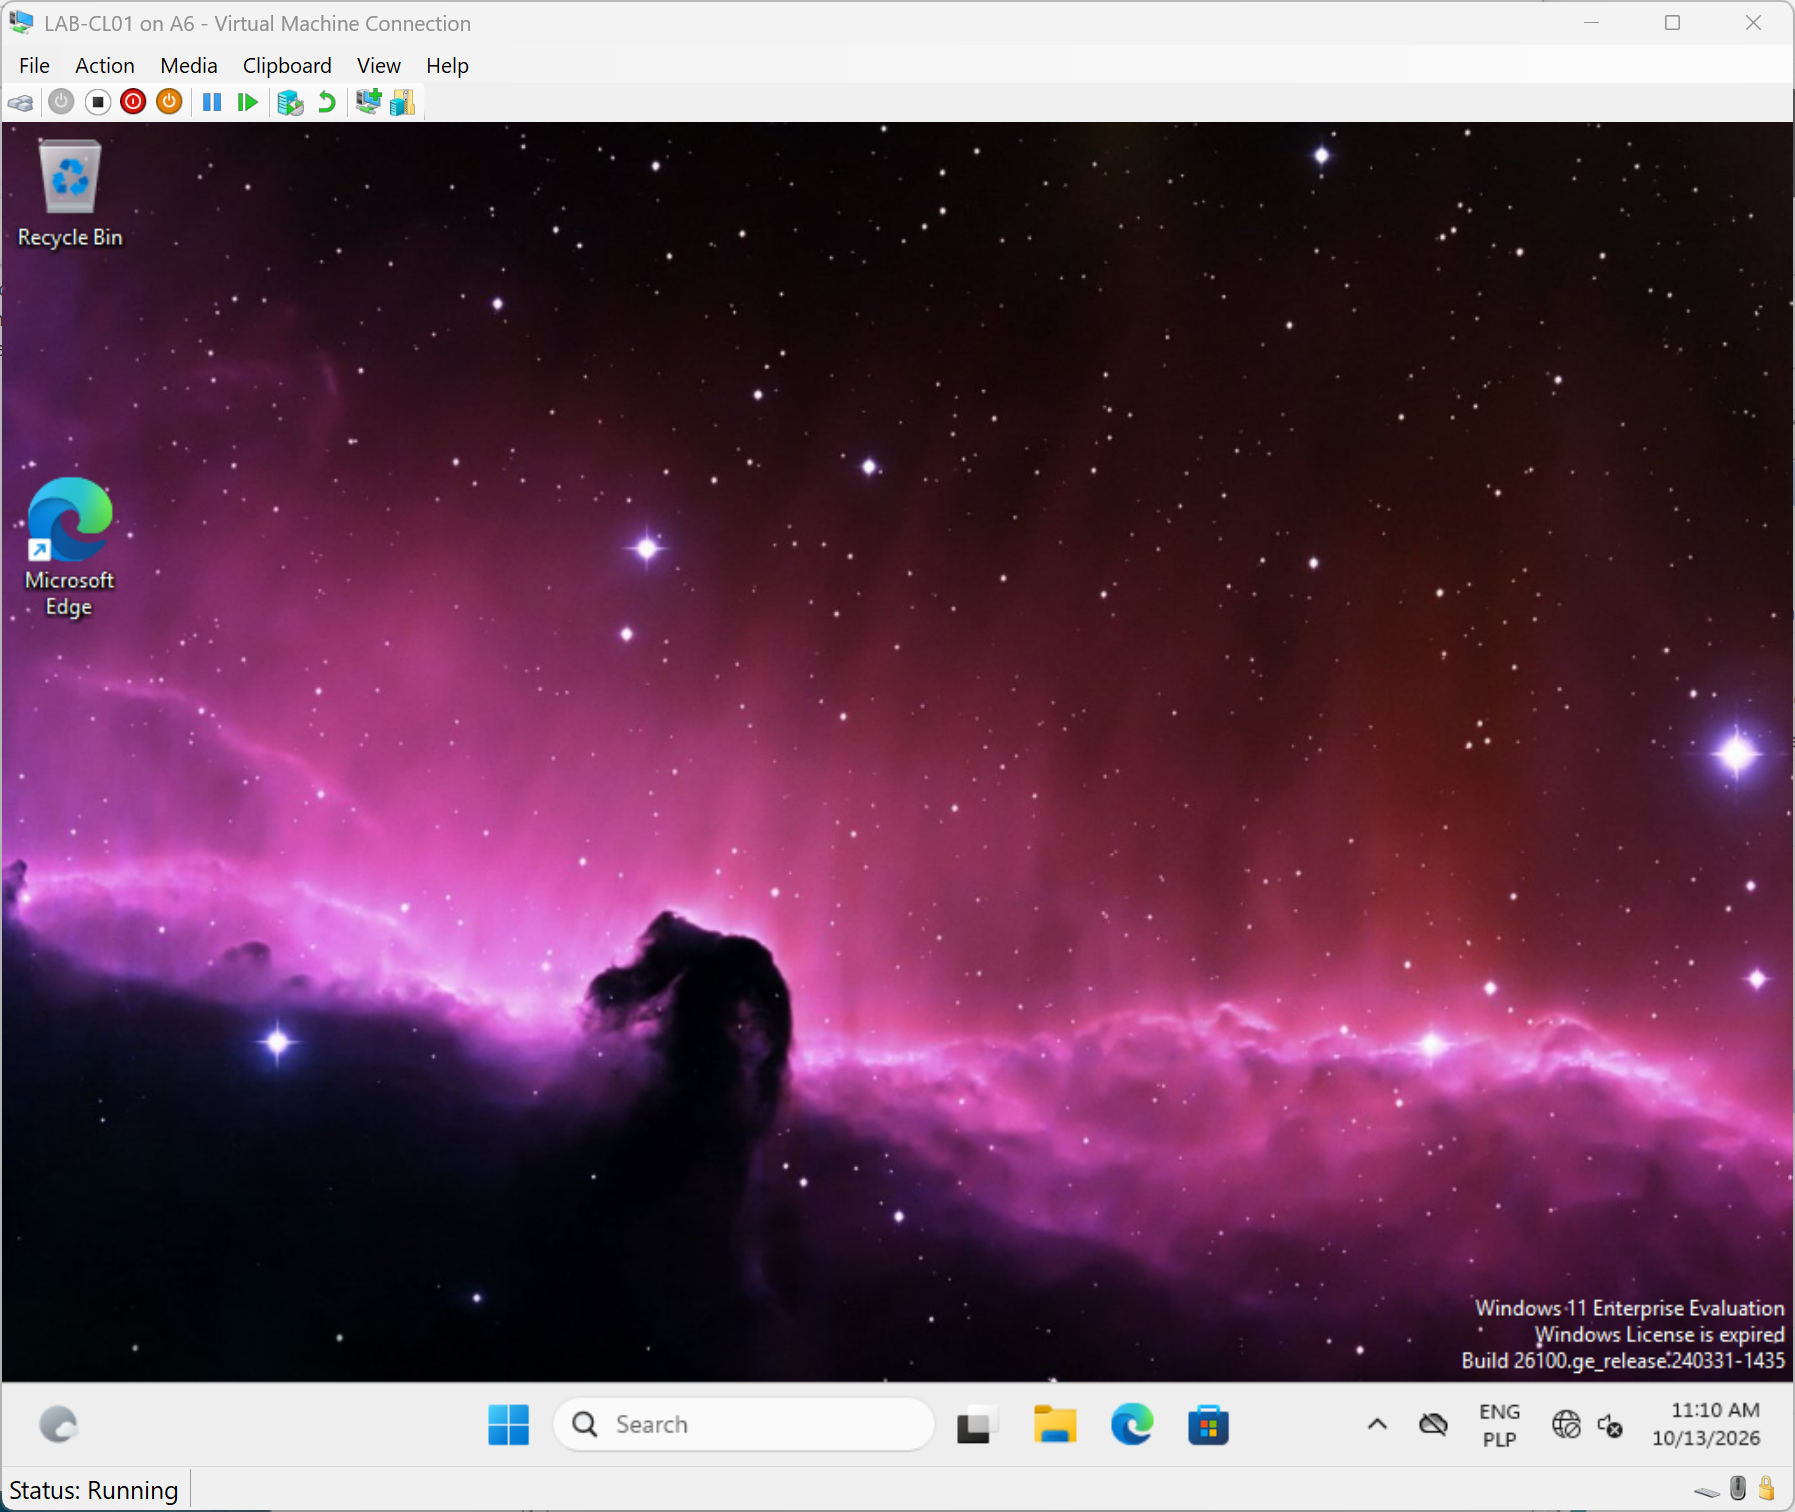Image resolution: width=1795 pixels, height=1512 pixels.
Task: Click the window system icon in the title bar
Action: 21,22
